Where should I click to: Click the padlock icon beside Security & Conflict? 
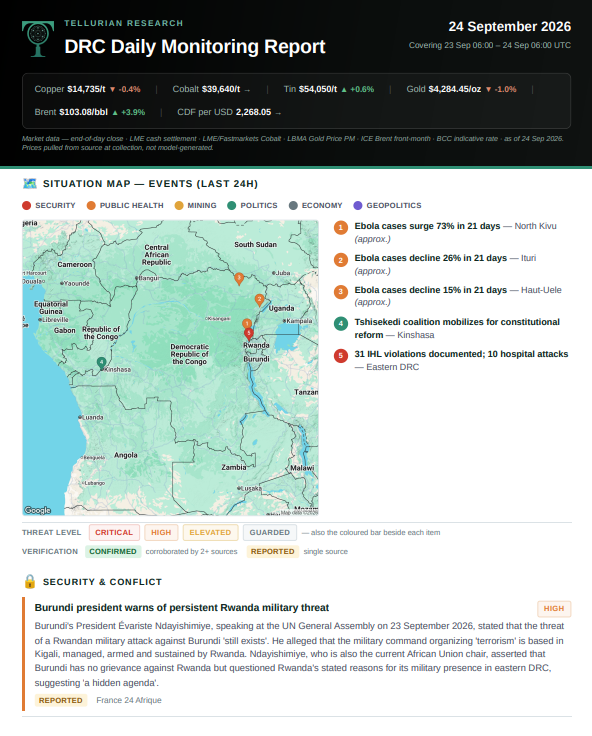[30, 582]
